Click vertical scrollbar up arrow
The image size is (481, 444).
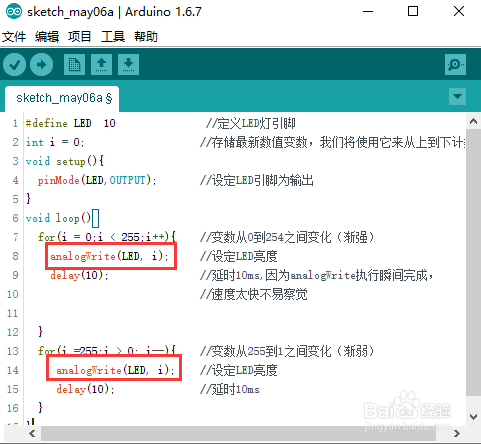click(x=473, y=121)
